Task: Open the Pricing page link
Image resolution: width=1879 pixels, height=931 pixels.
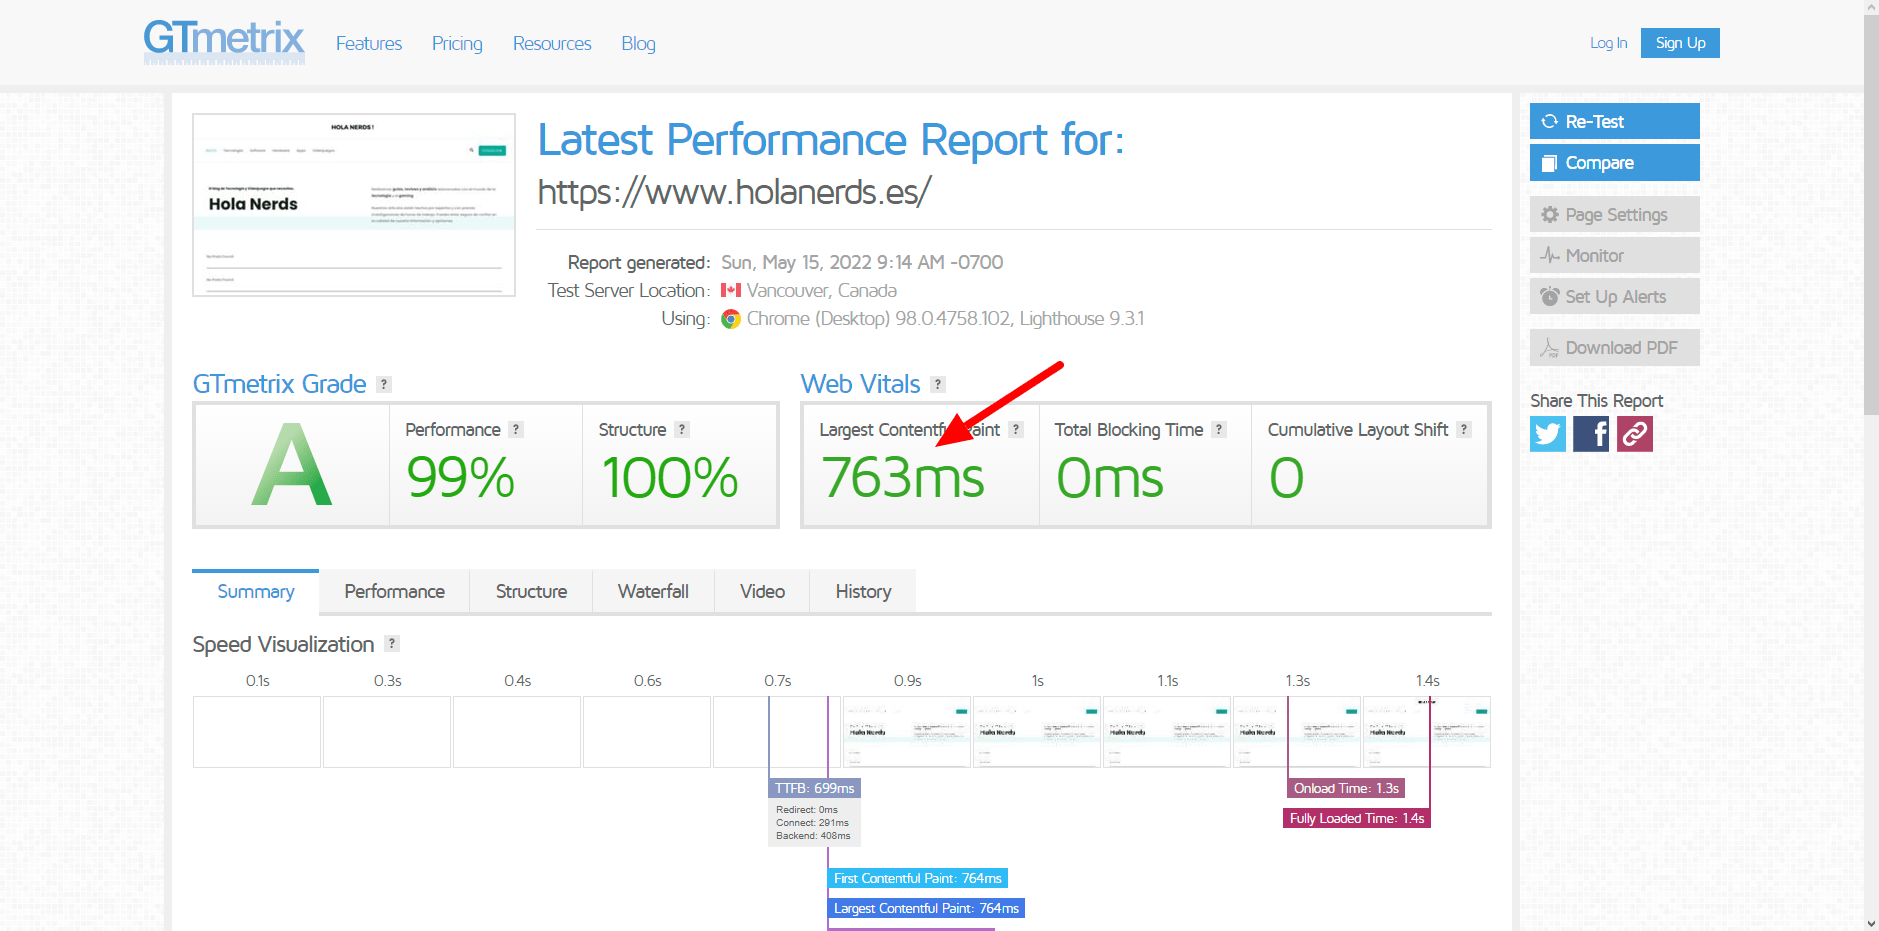Action: (457, 44)
